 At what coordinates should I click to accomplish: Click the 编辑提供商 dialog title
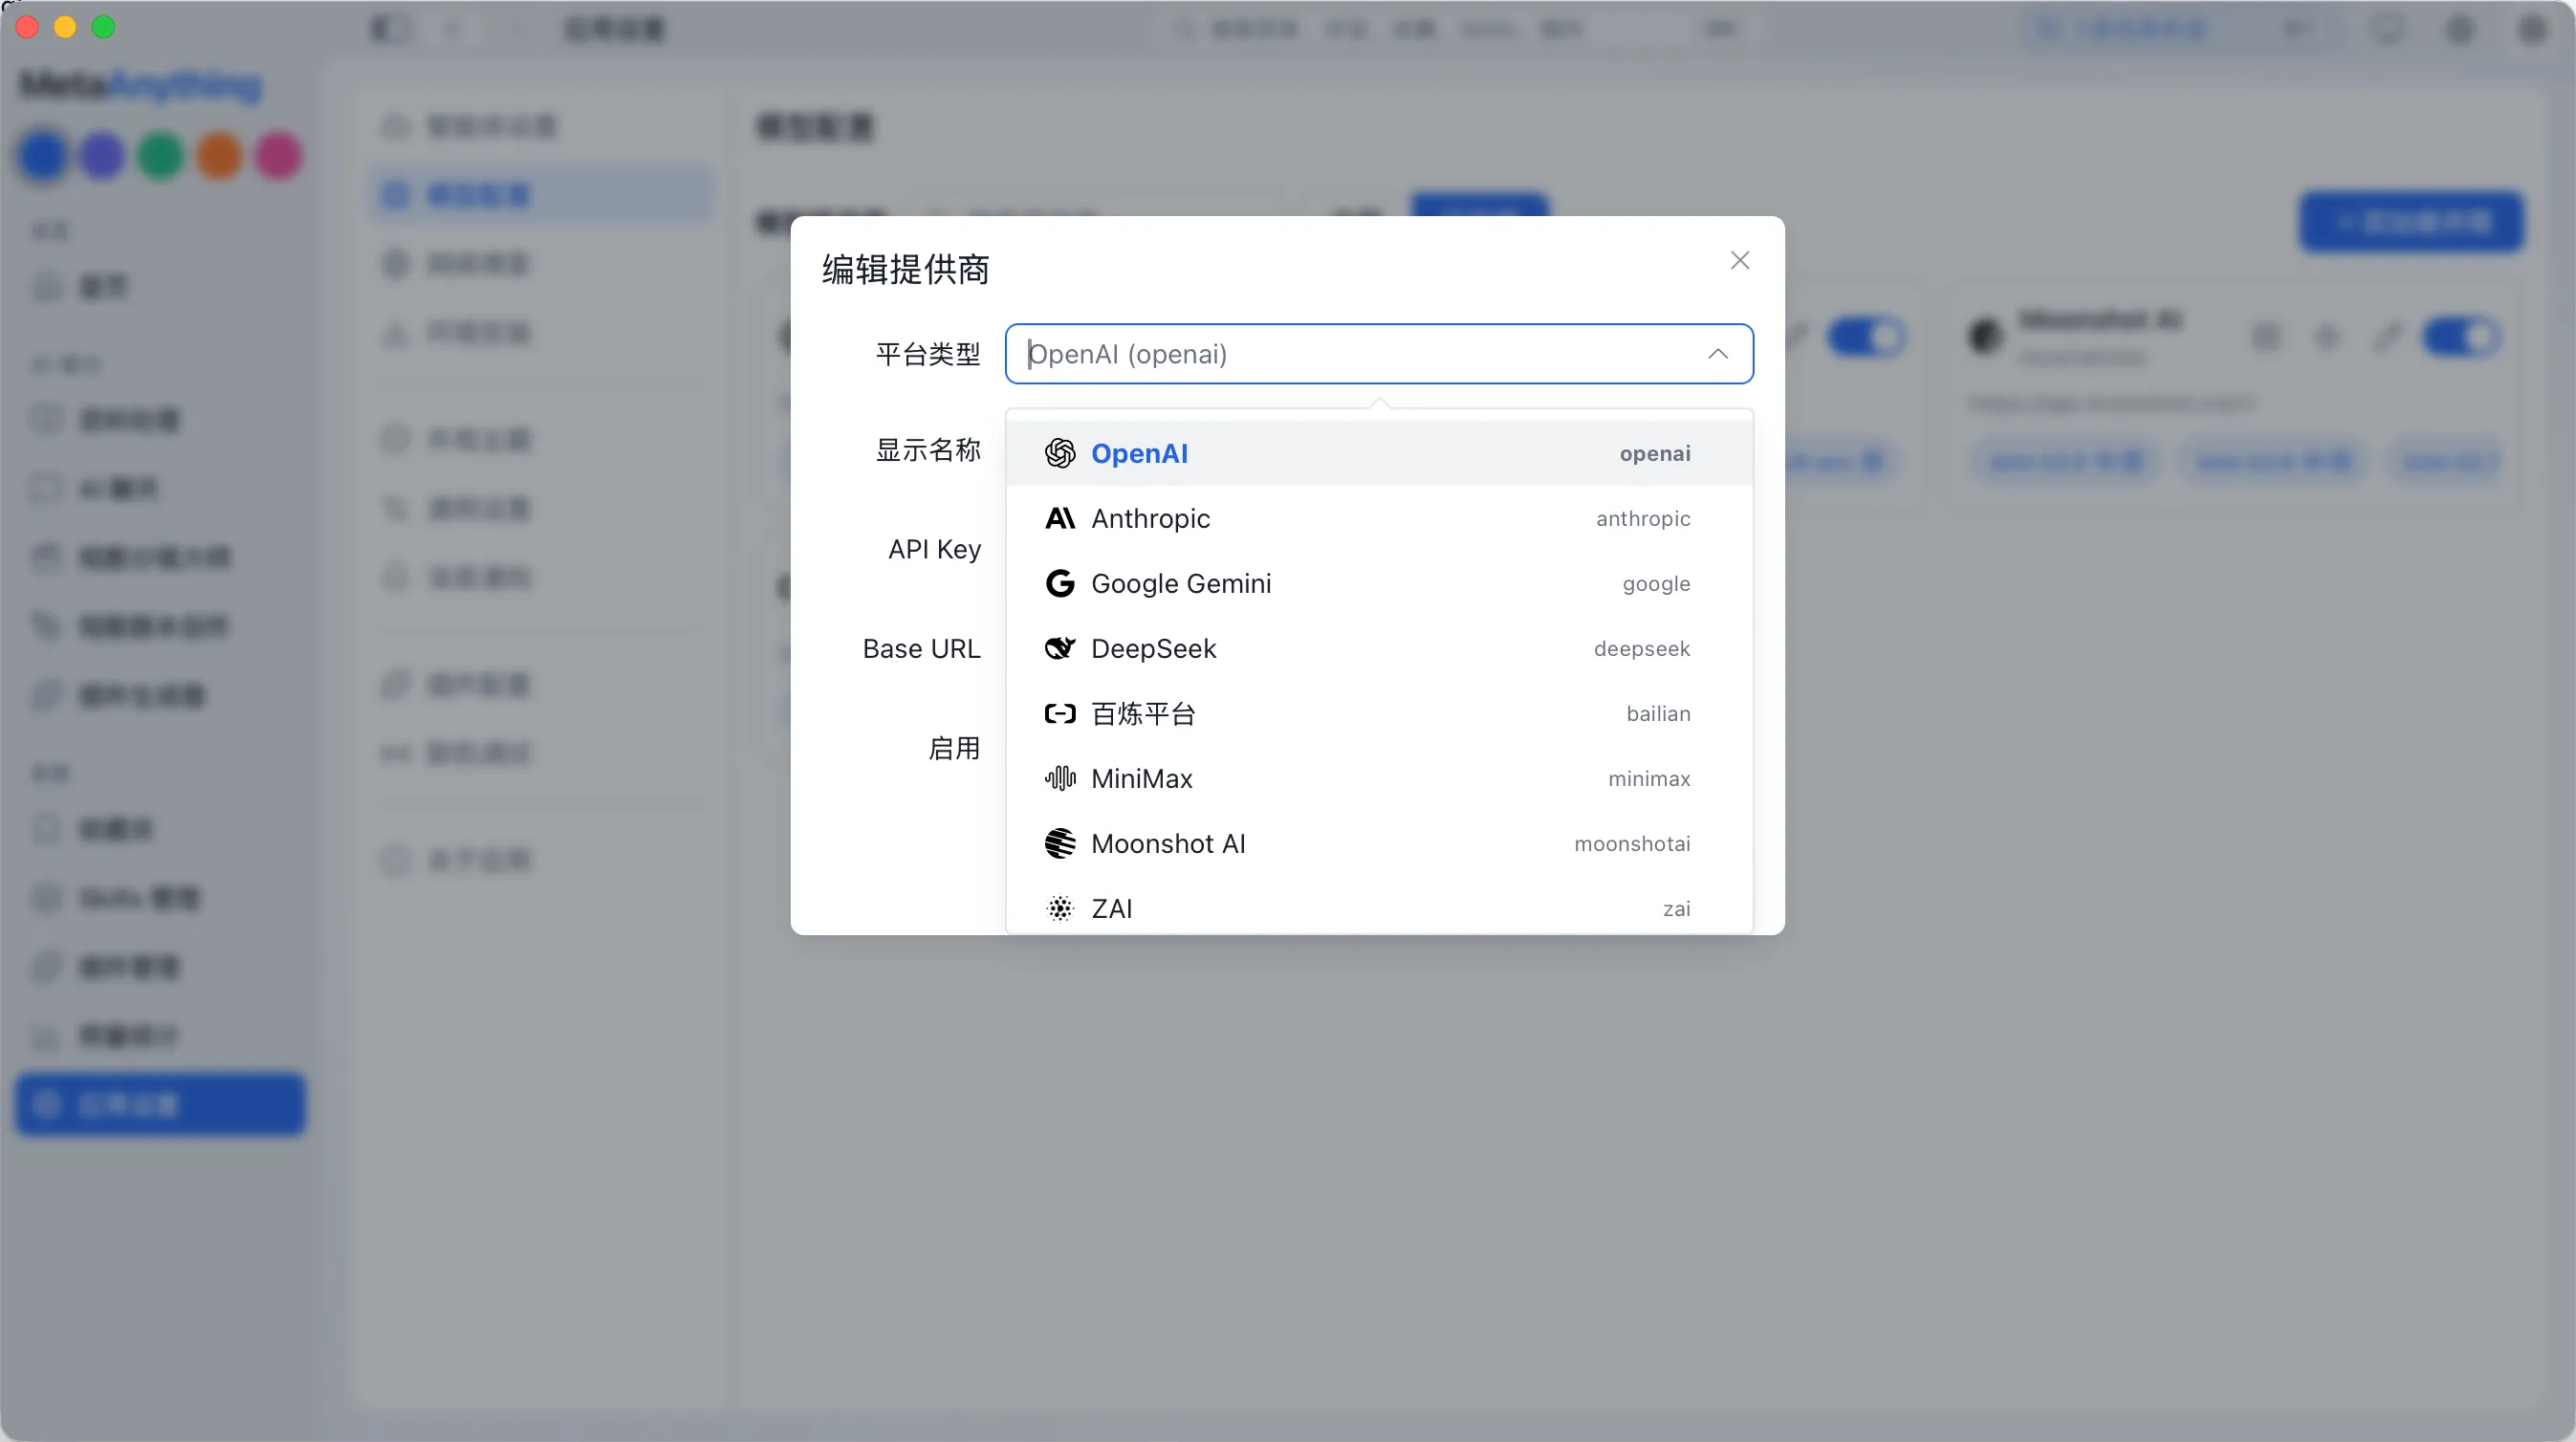905,269
